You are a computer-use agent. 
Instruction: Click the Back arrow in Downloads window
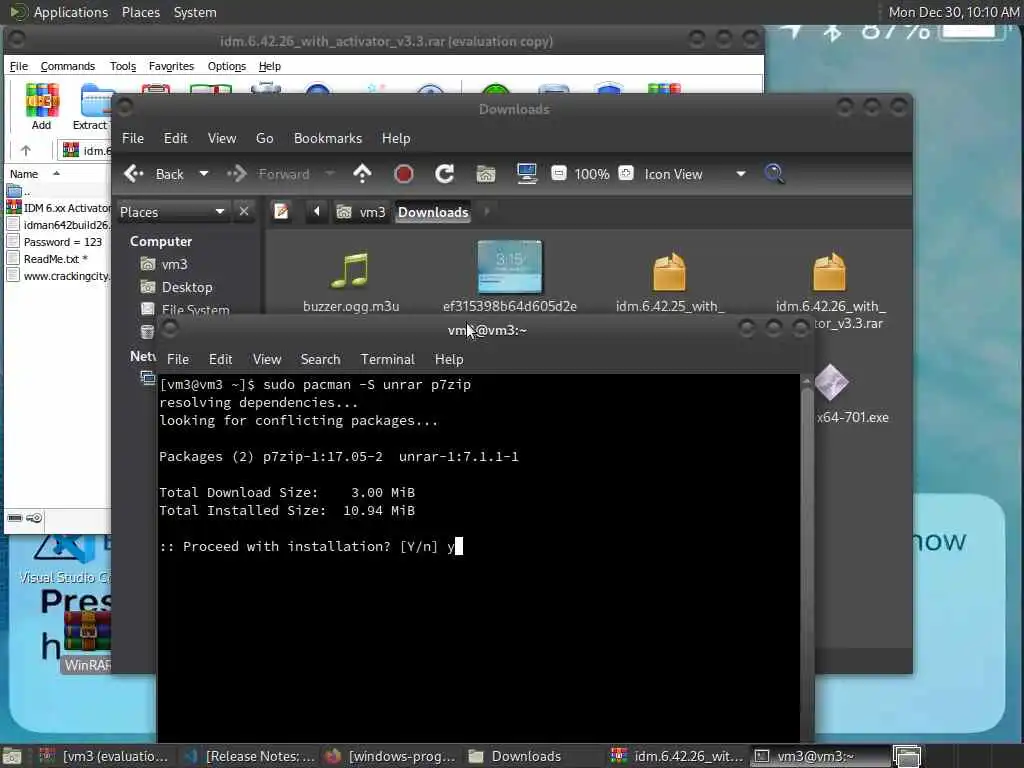tap(154, 174)
